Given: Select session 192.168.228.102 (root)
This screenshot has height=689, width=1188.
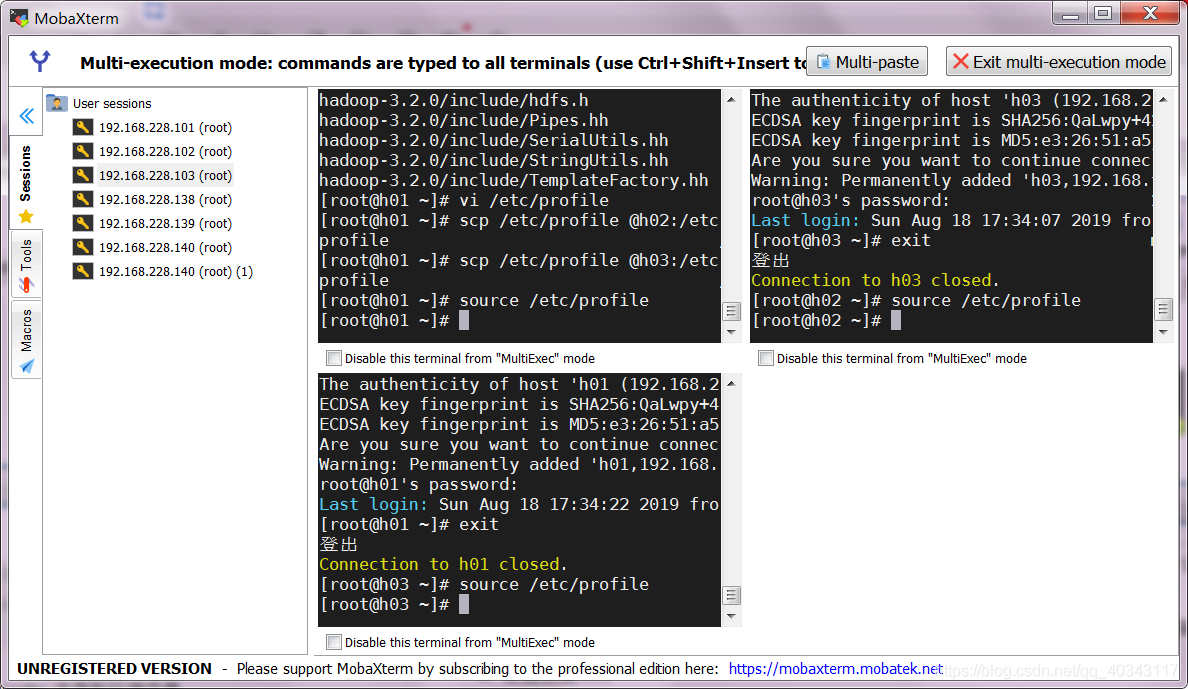Looking at the screenshot, I should click(x=165, y=152).
